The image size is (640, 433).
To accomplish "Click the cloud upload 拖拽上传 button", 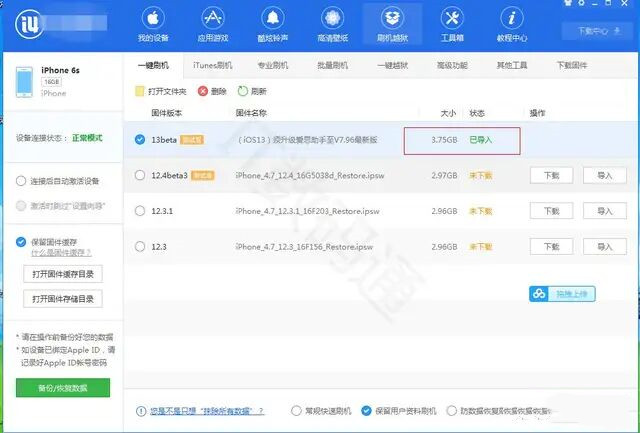I will [x=562, y=294].
